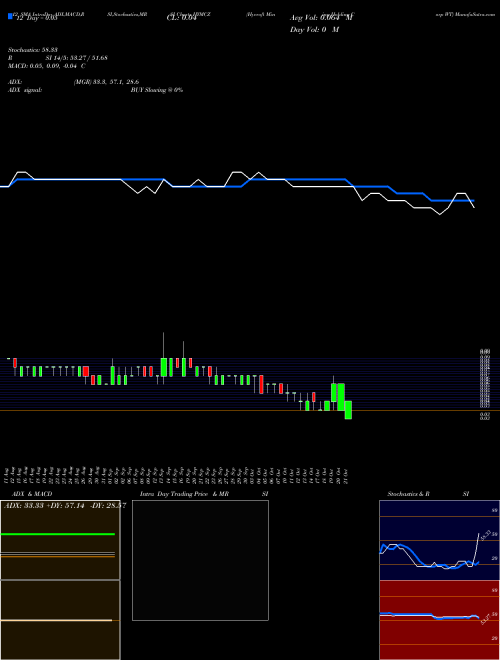
Task: Click the 'Day Vol: 0 M' text
Action: 314,30
